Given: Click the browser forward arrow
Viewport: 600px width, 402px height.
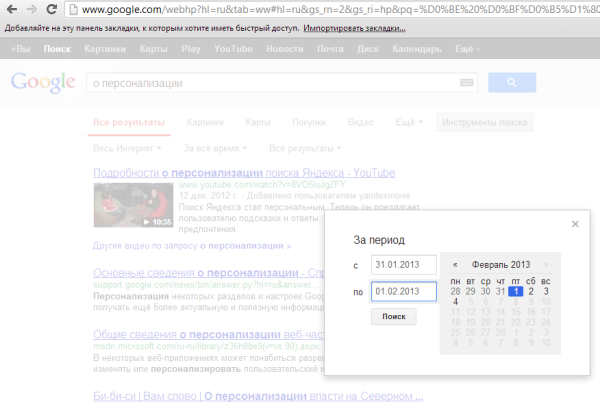Looking at the screenshot, I should coord(32,9).
